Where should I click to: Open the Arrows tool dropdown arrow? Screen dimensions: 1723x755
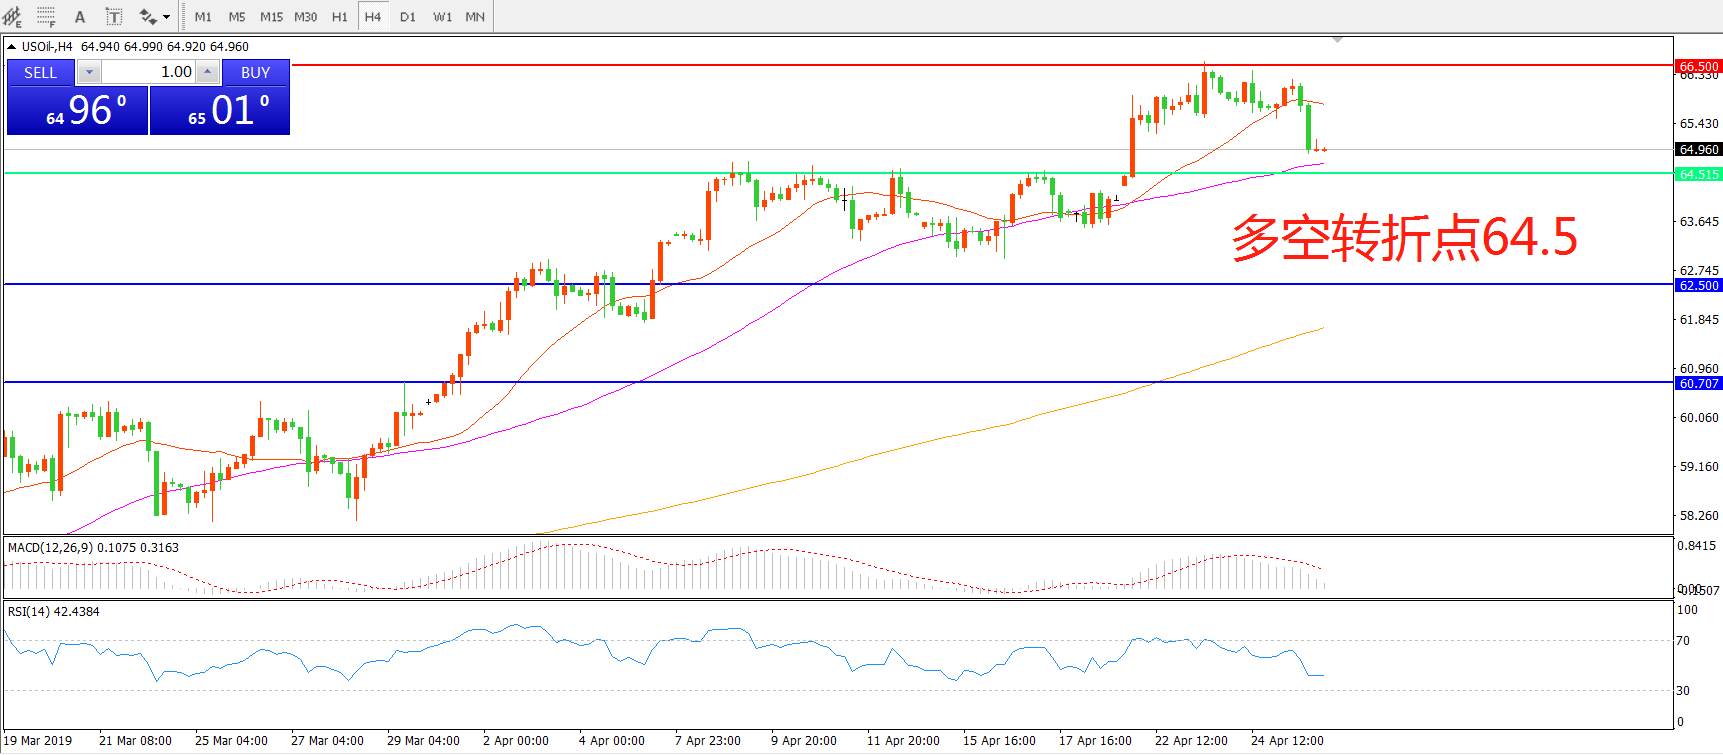coord(166,16)
